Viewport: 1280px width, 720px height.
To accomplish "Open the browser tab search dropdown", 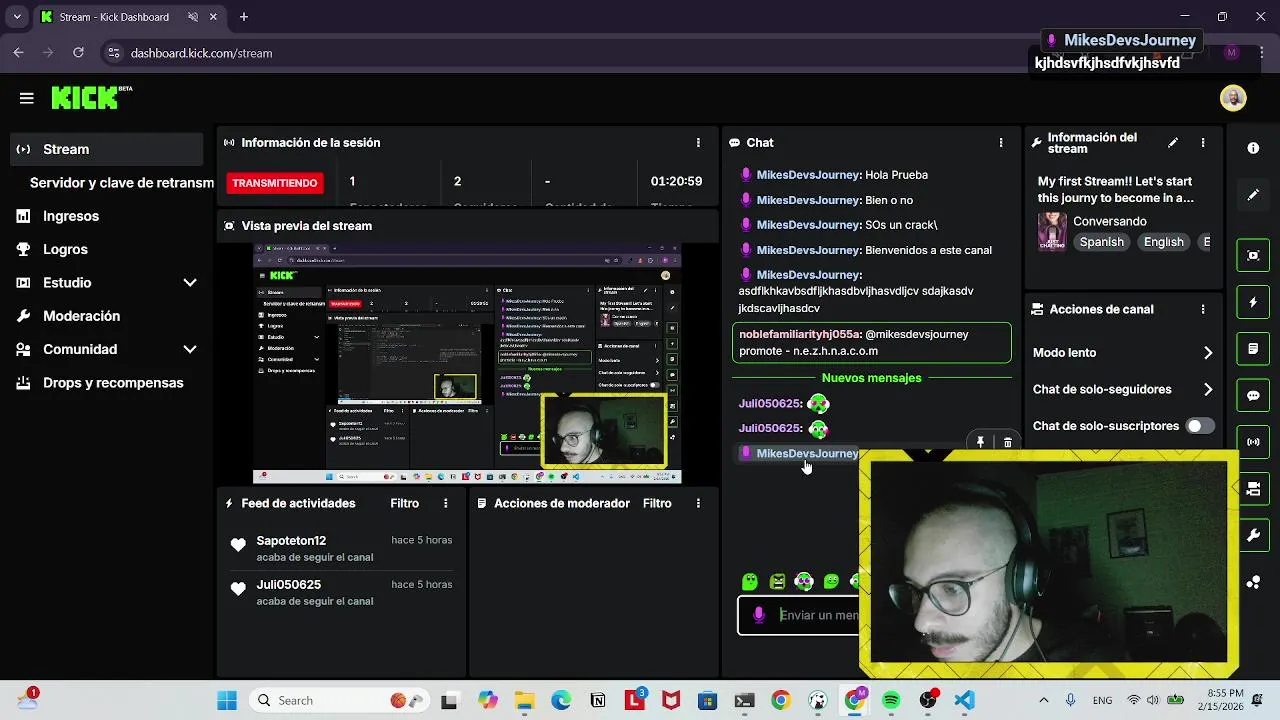I will [x=17, y=17].
